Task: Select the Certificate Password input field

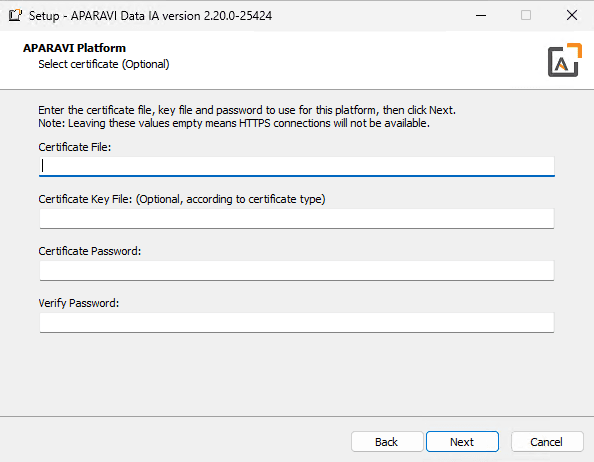Action: click(x=297, y=270)
